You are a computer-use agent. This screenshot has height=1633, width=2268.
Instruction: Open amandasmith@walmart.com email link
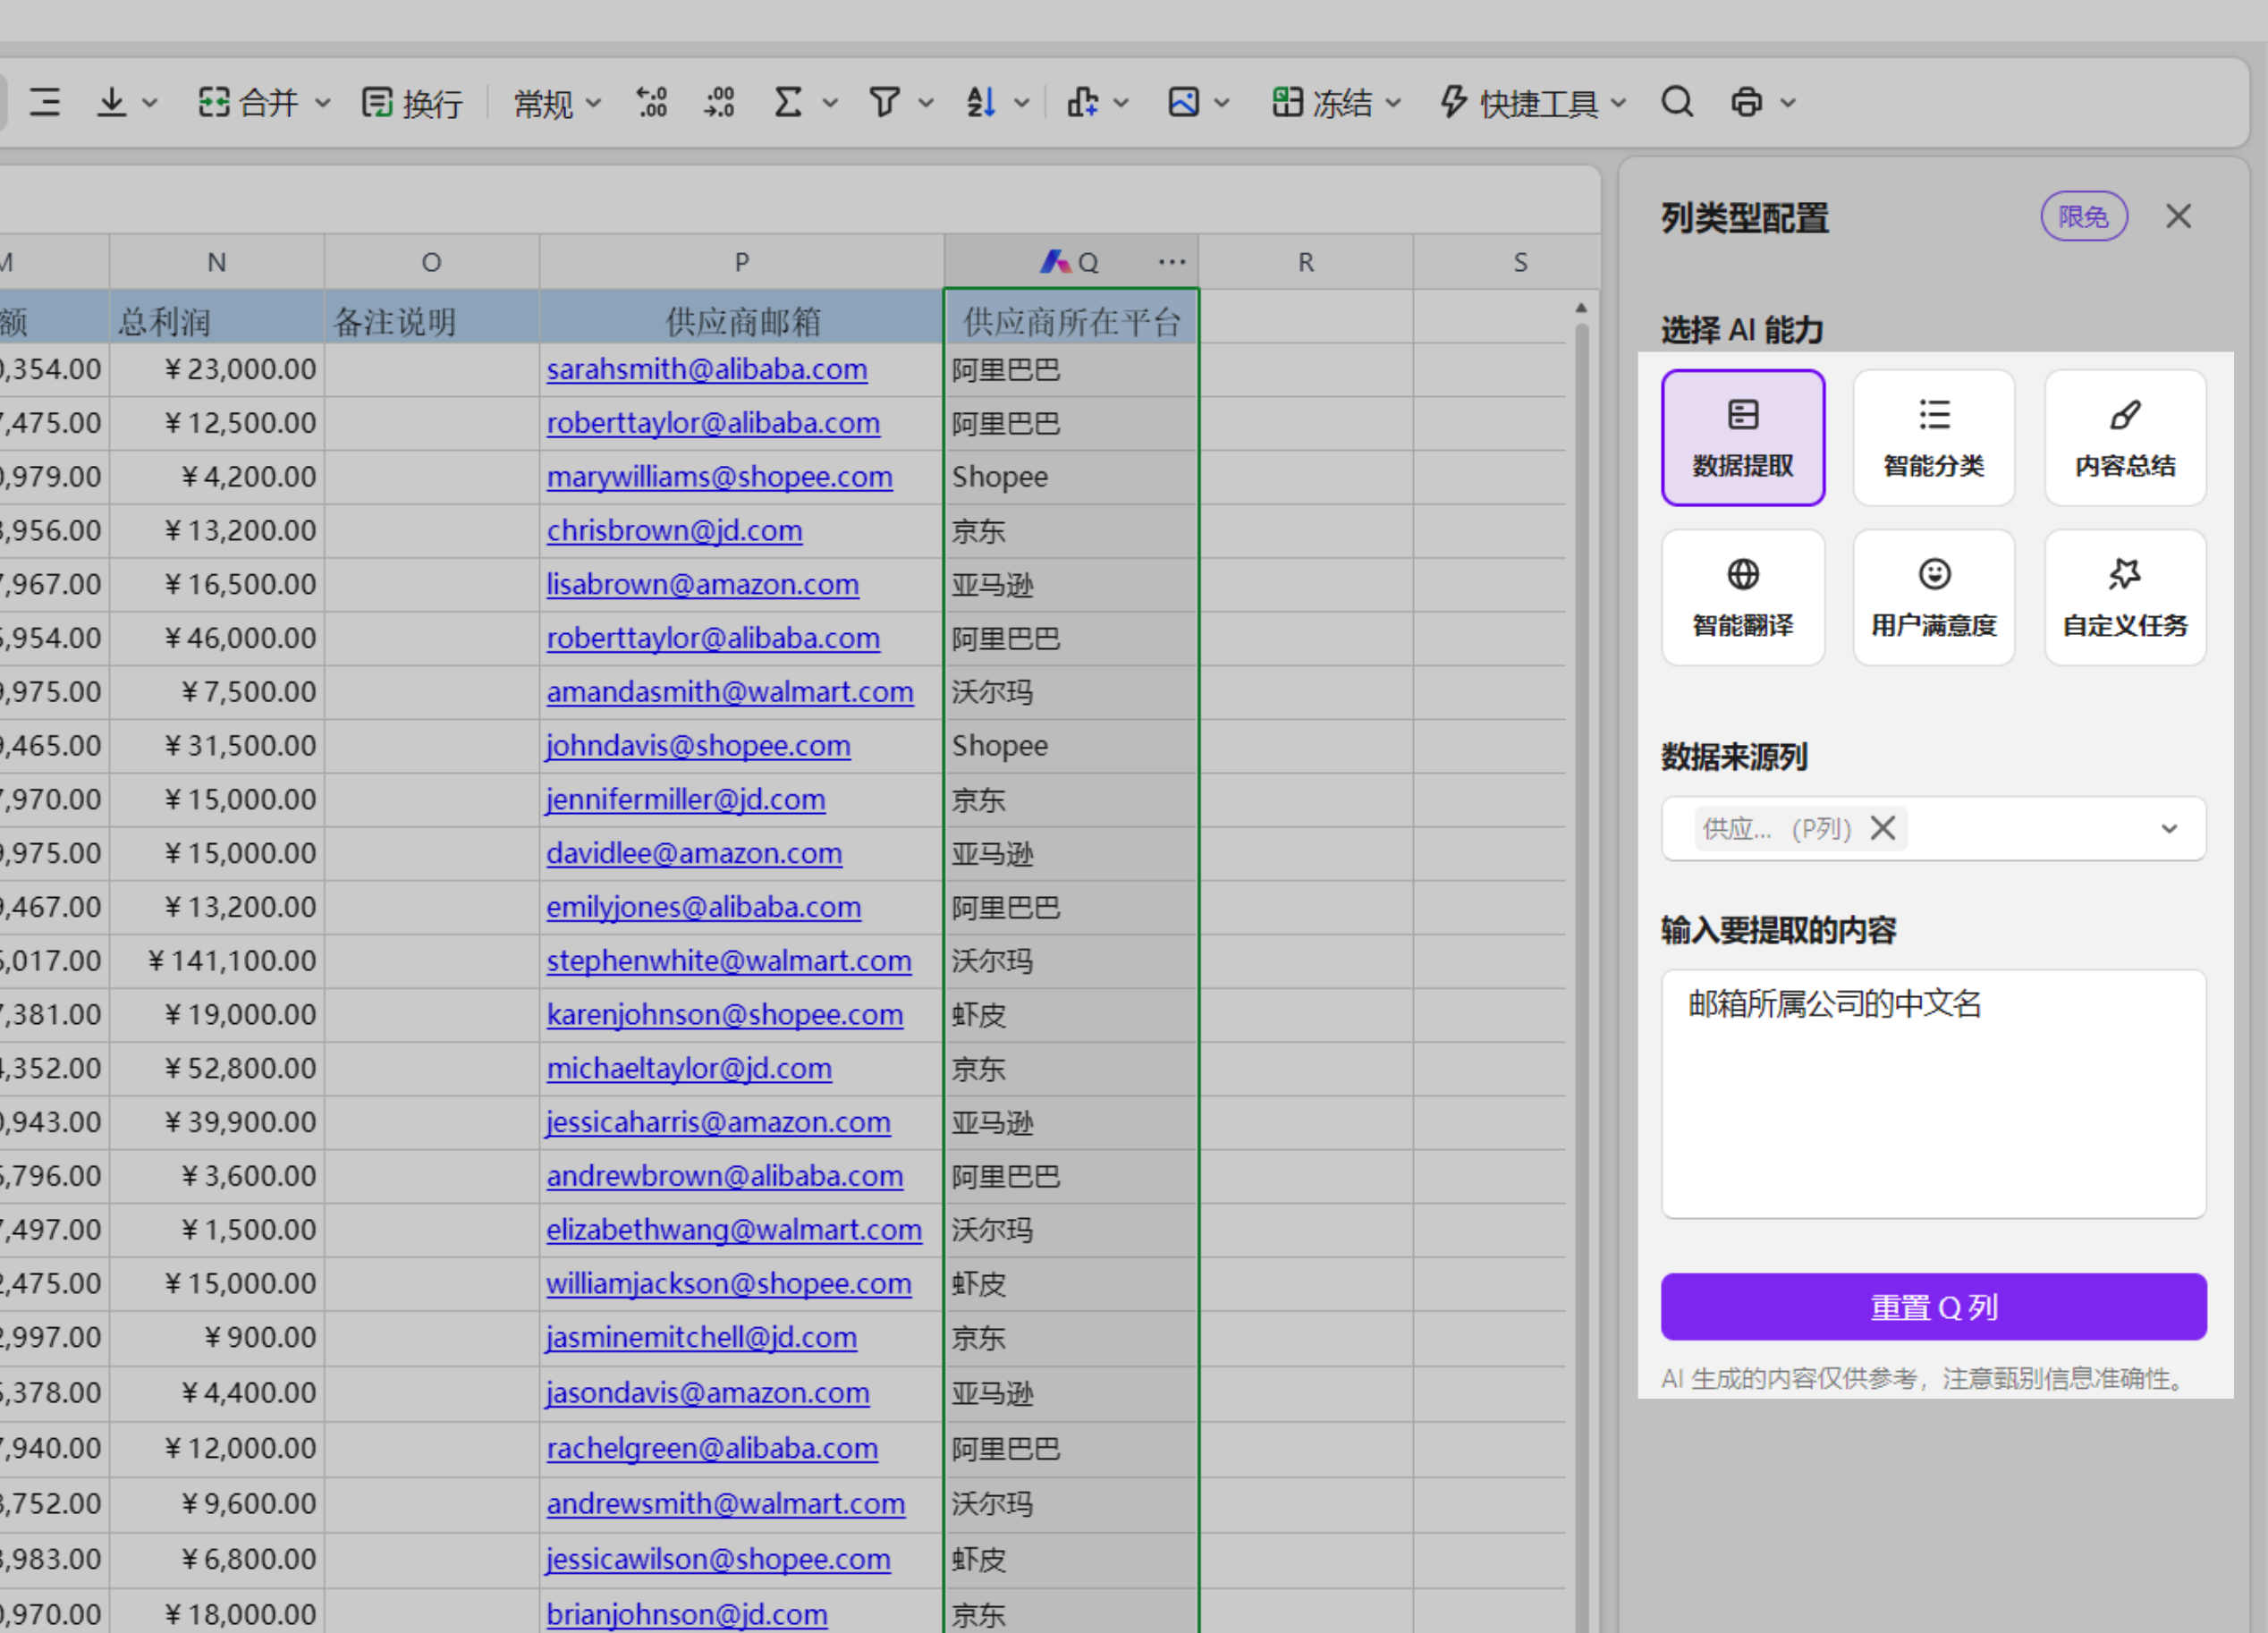[729, 692]
